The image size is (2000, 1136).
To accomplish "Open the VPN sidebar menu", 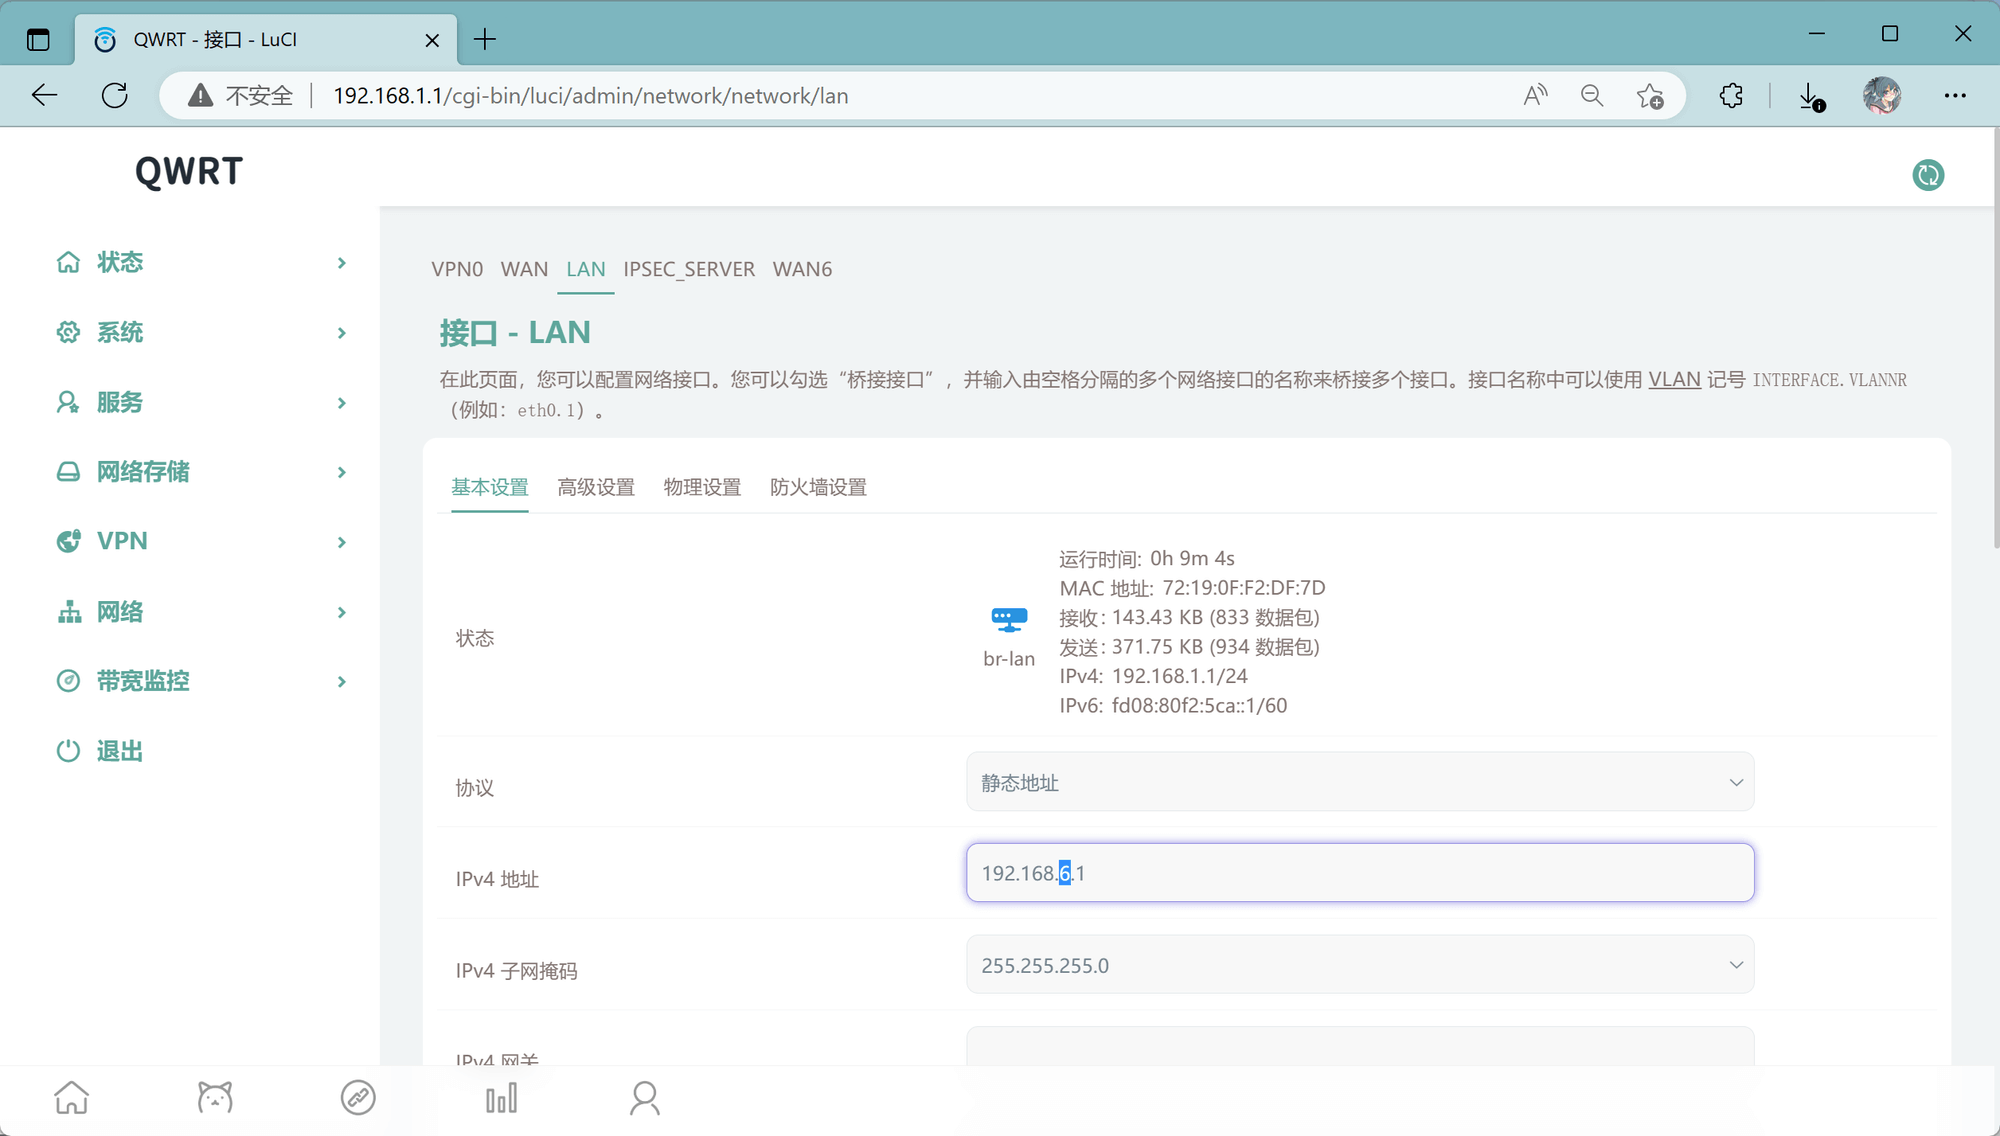I will tap(120, 541).
